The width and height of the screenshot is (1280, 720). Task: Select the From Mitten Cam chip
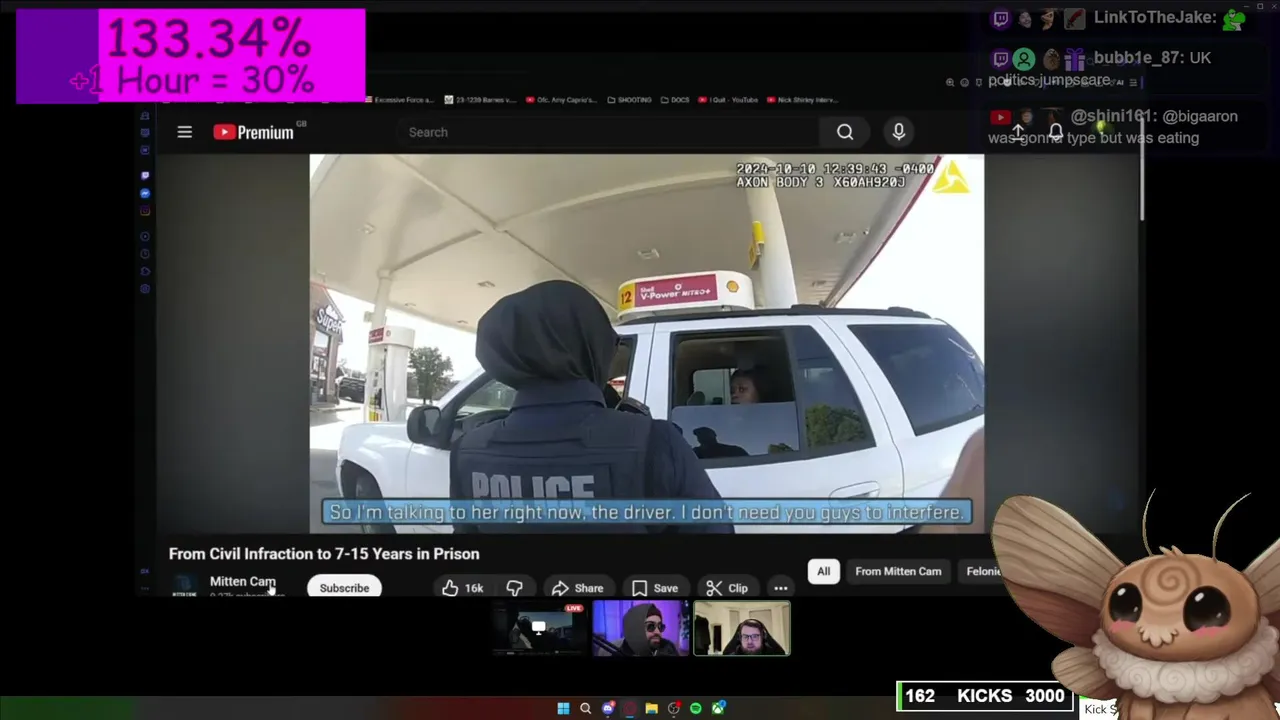click(898, 571)
